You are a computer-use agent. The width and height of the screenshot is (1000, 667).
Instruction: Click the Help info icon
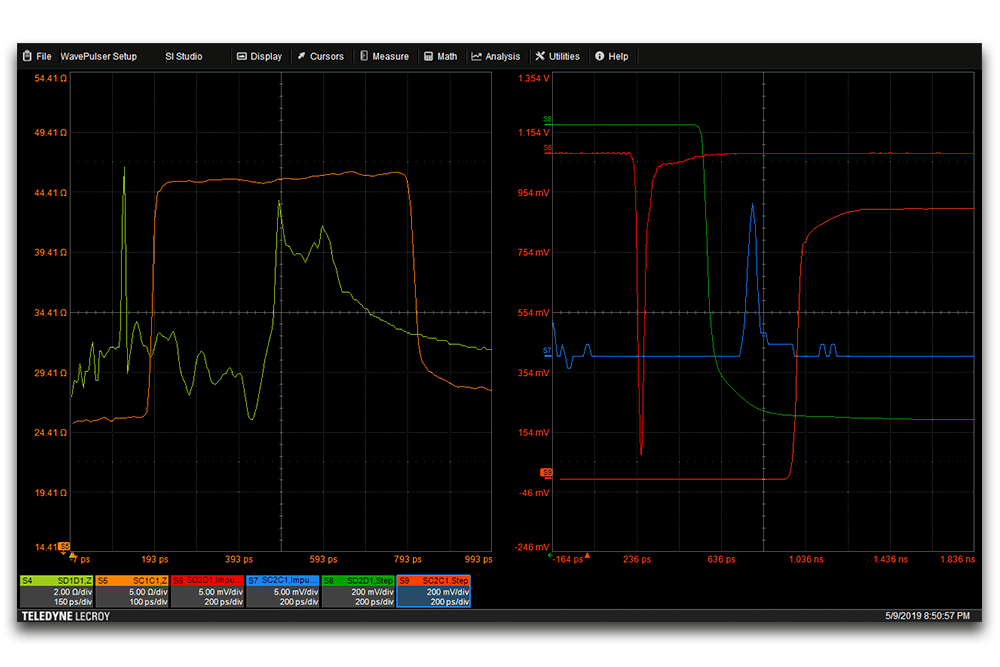pos(600,57)
